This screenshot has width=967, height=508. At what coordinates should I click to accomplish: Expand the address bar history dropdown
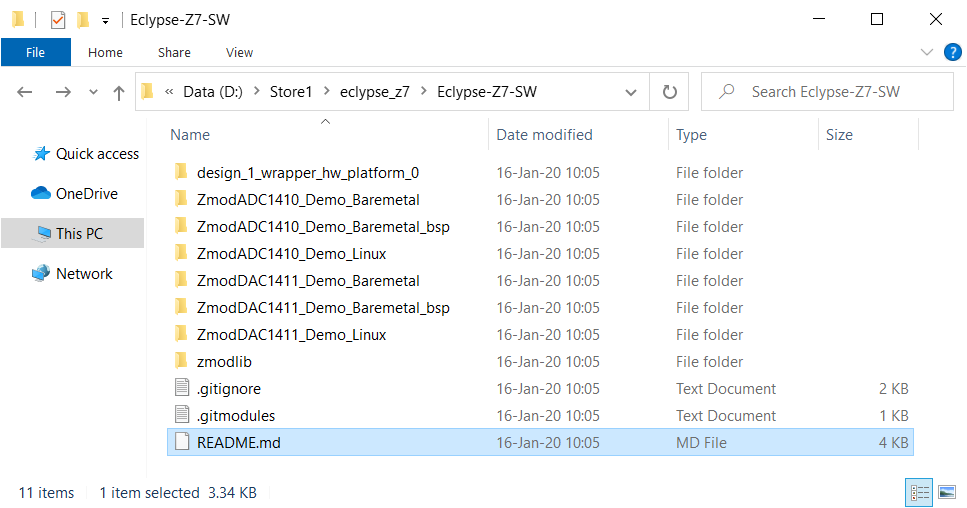pyautogui.click(x=630, y=92)
